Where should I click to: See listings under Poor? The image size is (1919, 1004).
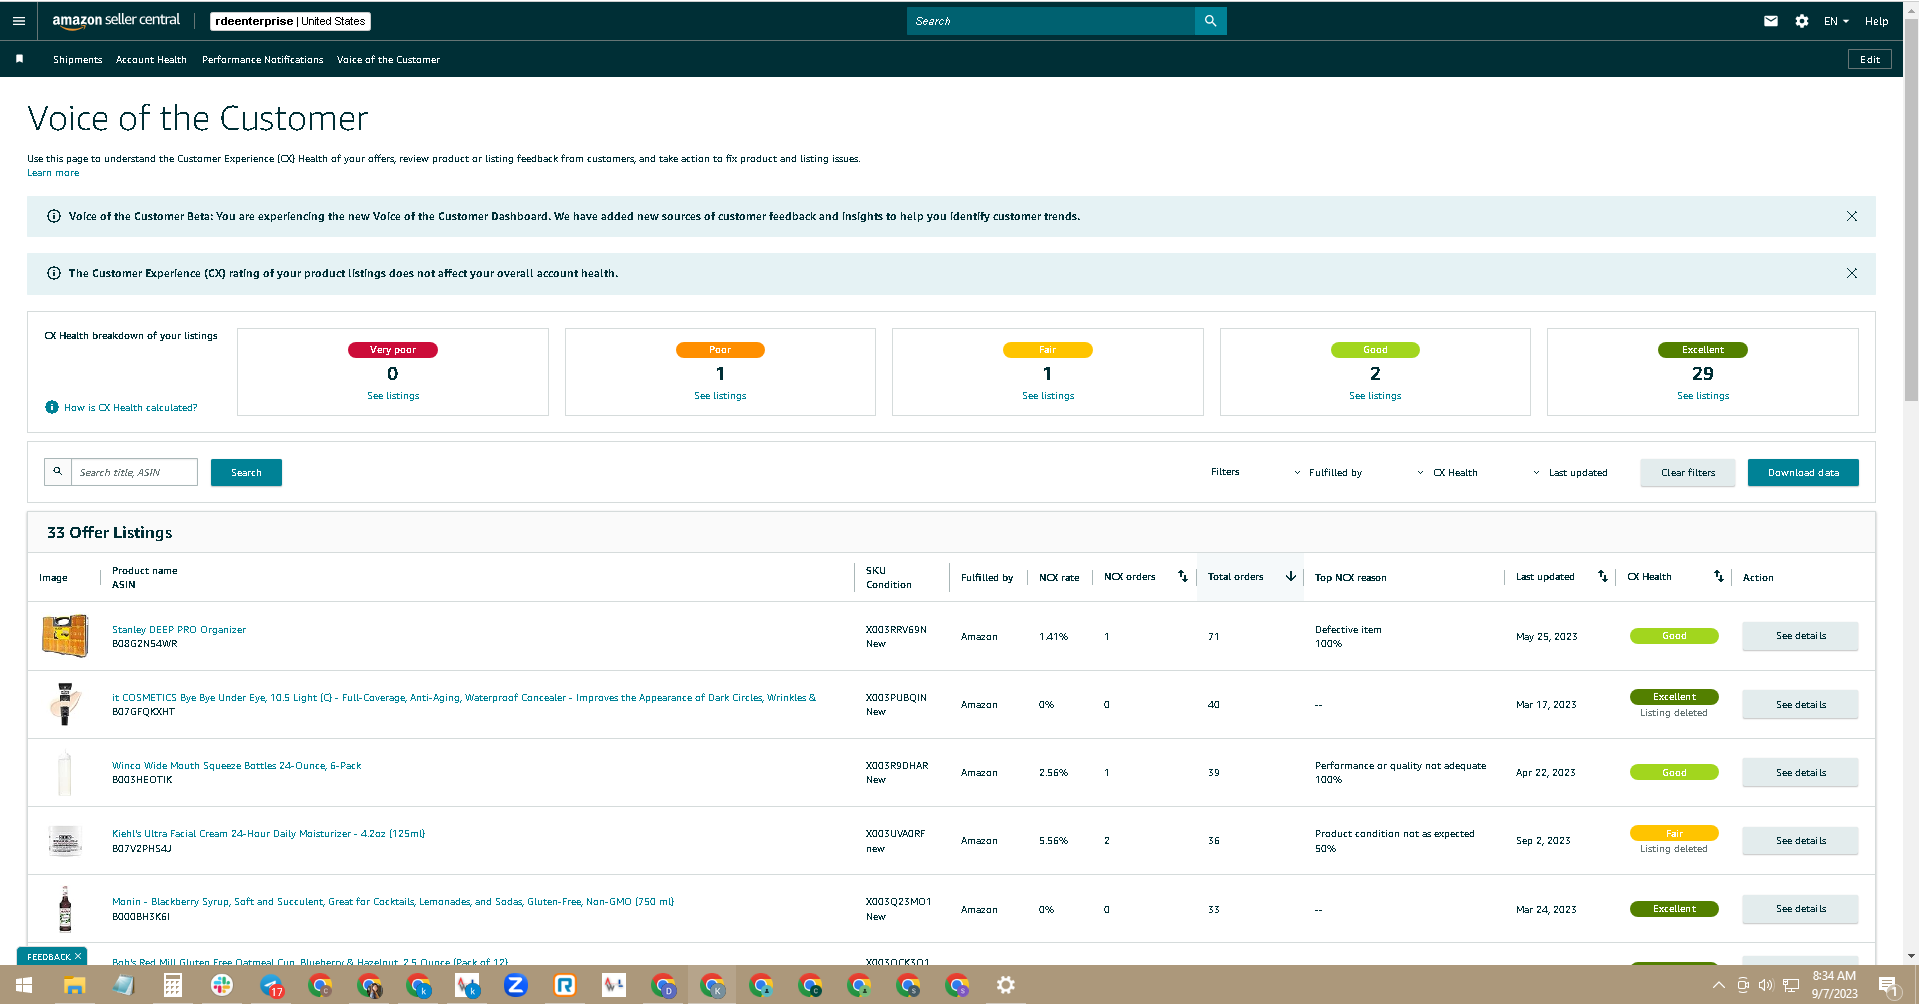point(720,396)
